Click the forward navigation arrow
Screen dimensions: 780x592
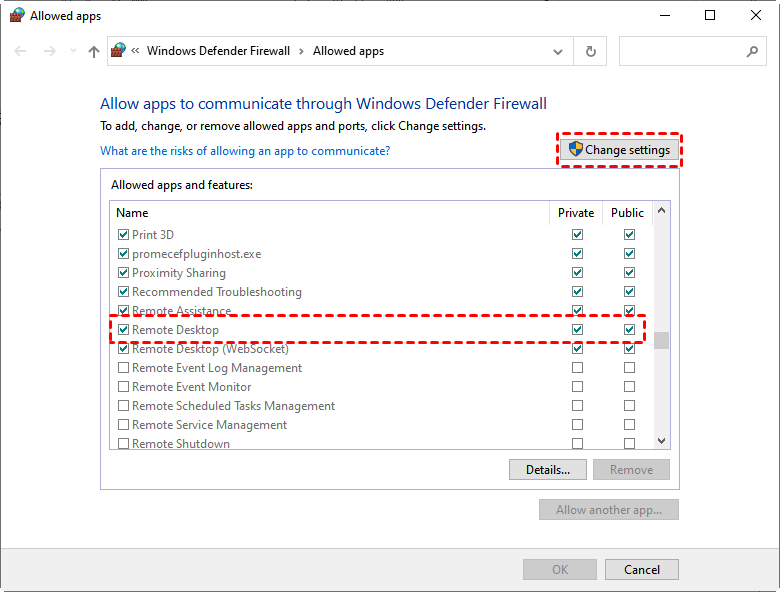click(x=49, y=51)
